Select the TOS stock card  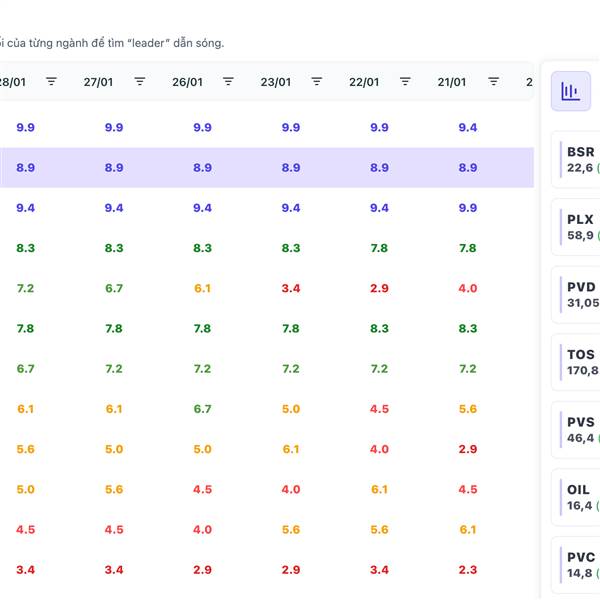click(x=580, y=362)
